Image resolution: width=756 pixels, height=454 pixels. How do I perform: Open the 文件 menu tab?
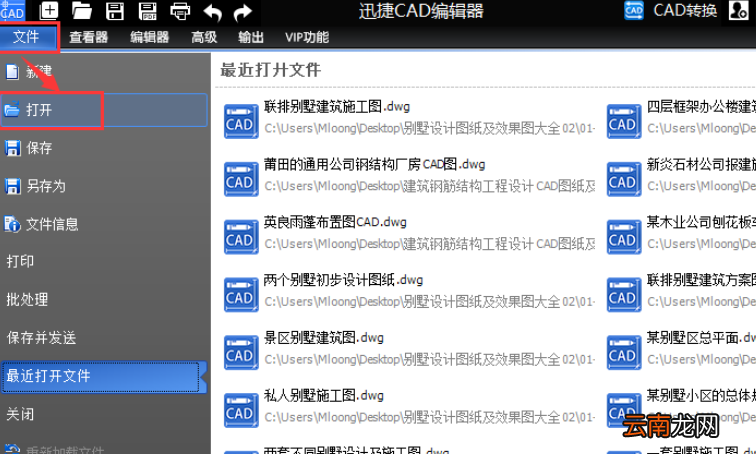tap(28, 37)
